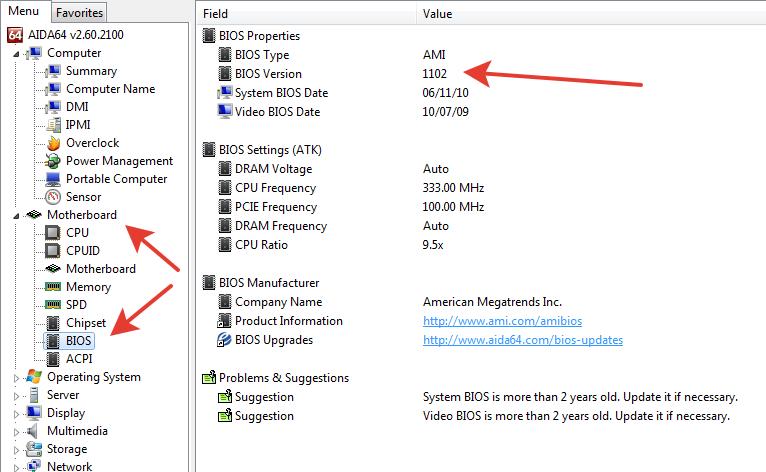
Task: Click the BIOS Upgrades row icon
Action: 224,340
